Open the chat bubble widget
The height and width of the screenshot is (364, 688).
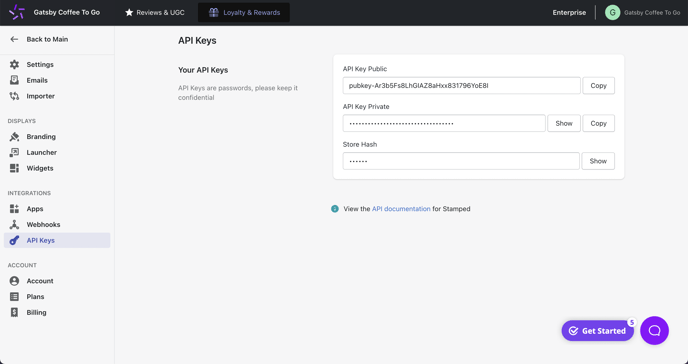(654, 330)
